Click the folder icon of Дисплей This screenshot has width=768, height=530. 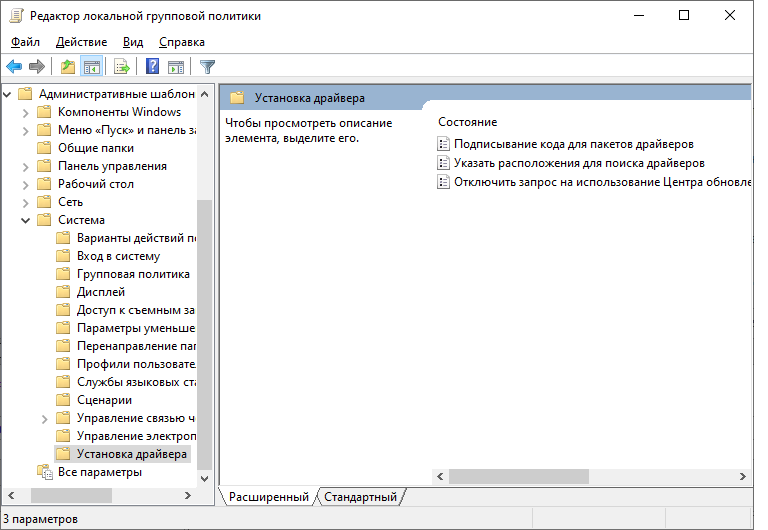[x=63, y=292]
